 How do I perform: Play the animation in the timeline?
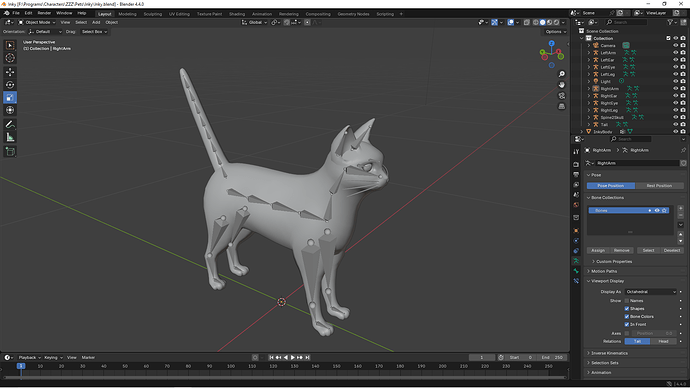click(x=293, y=358)
